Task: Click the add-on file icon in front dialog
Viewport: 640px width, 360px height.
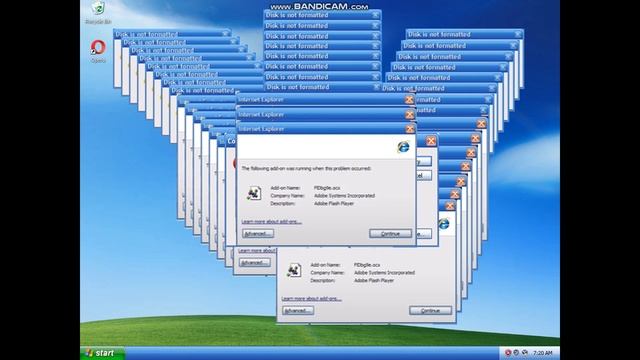Action: 254,193
